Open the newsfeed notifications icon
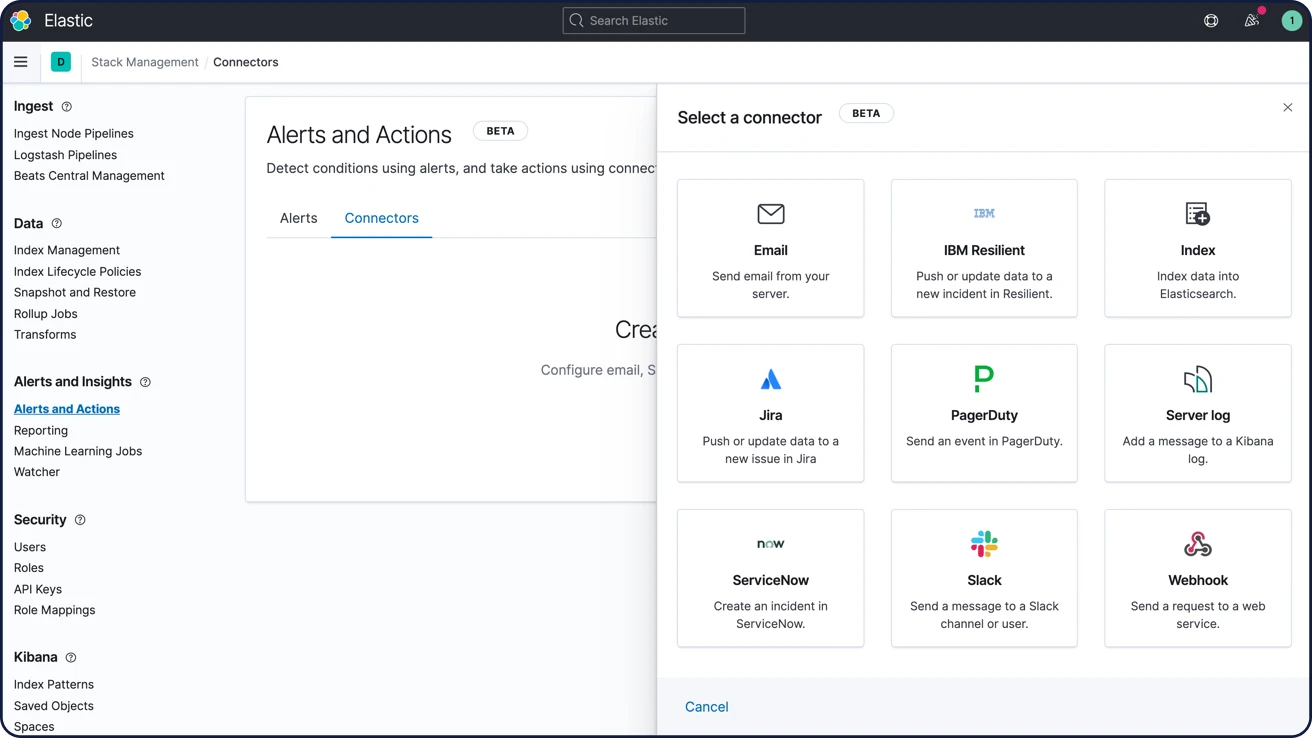 1251,20
